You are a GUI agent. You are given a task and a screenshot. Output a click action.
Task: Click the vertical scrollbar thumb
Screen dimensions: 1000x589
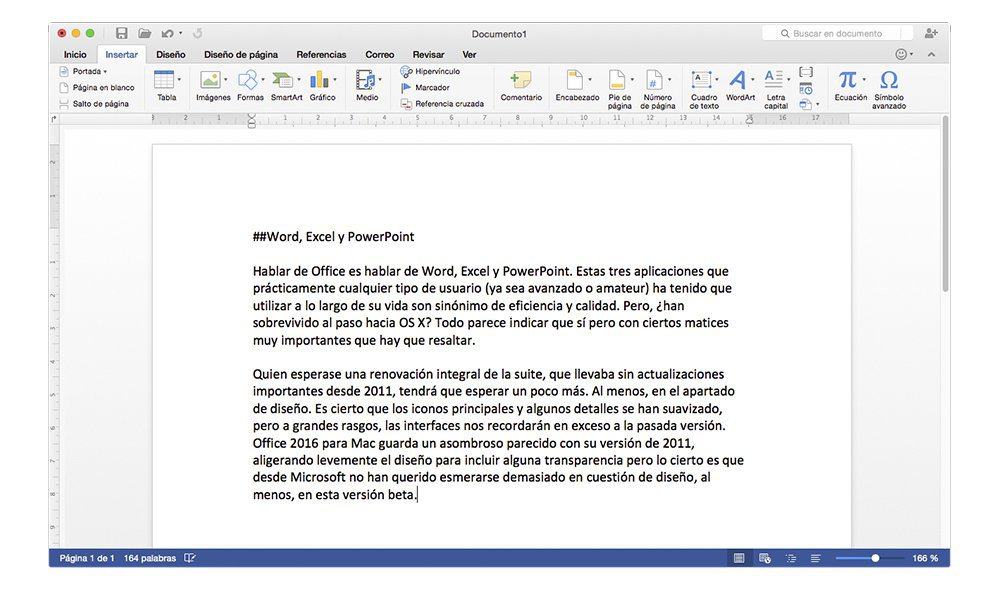pos(945,204)
